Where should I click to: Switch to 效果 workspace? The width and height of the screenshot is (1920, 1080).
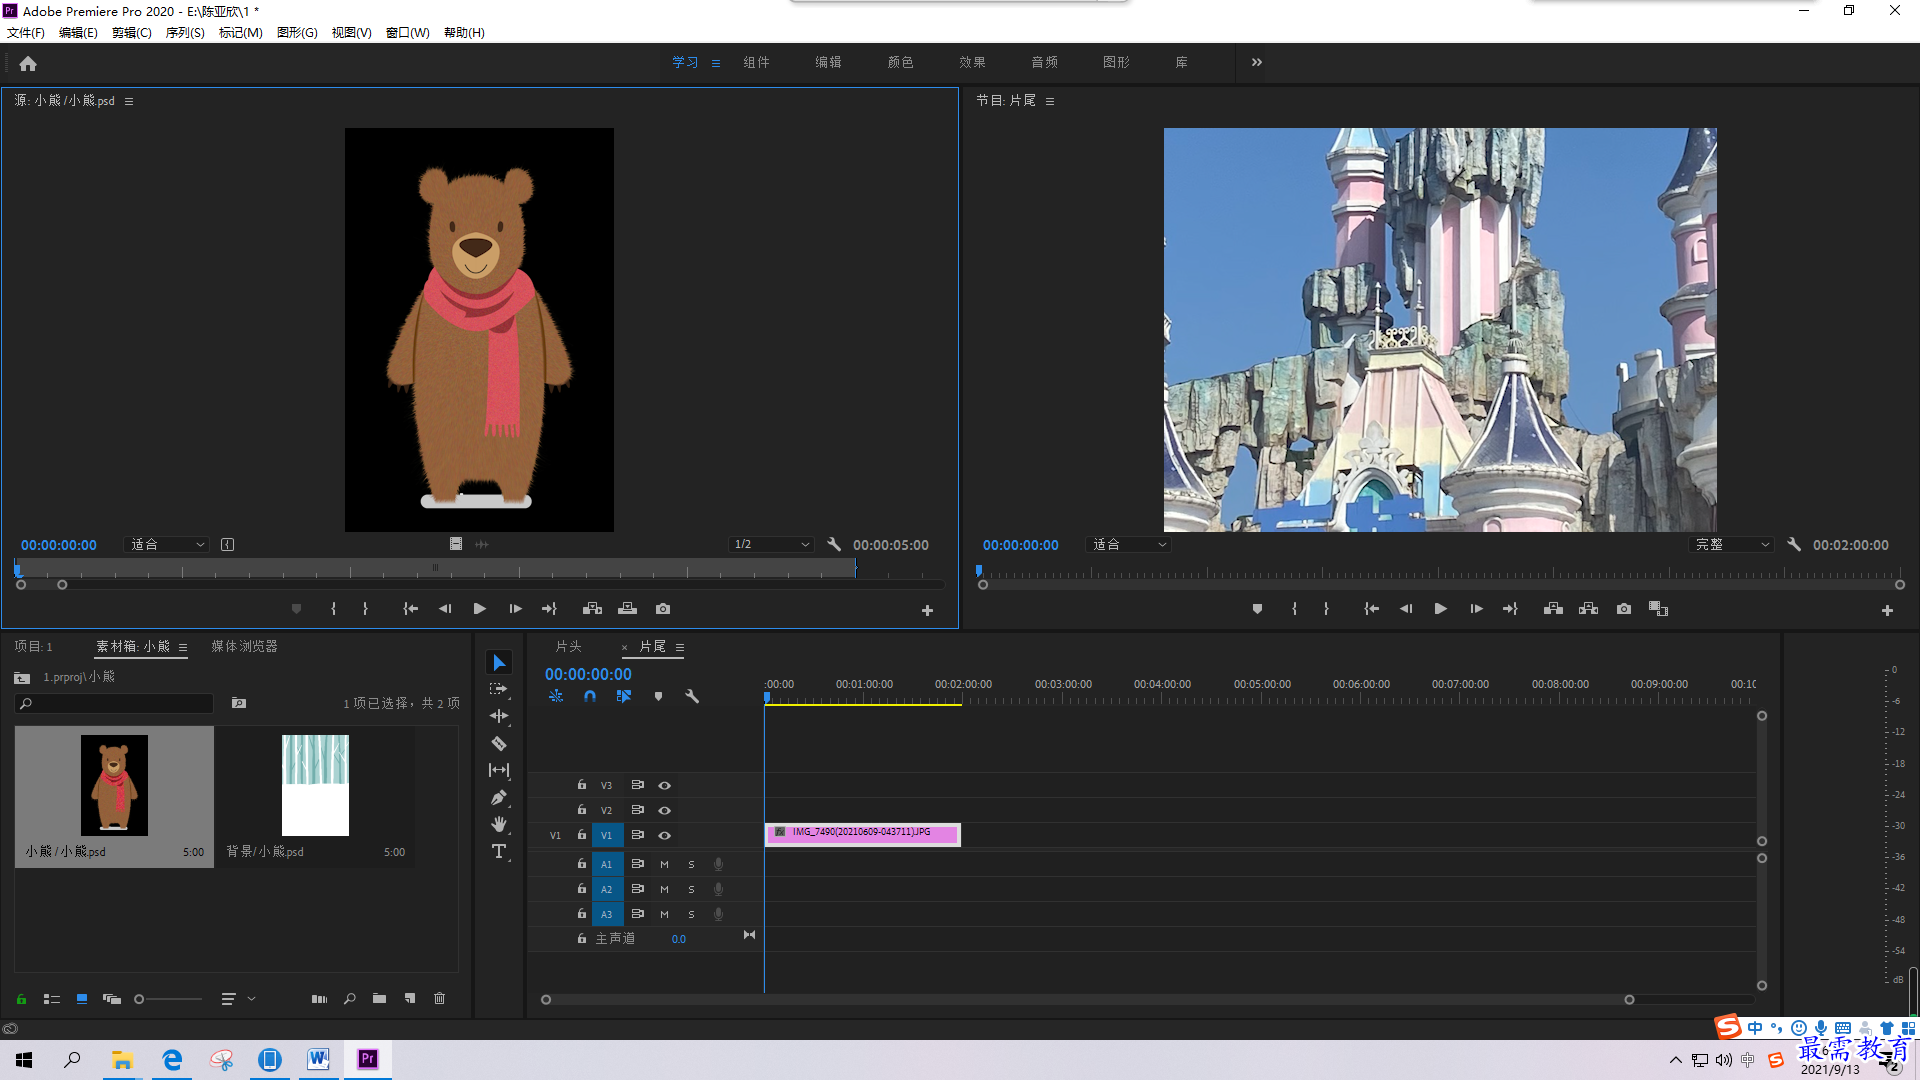972,62
